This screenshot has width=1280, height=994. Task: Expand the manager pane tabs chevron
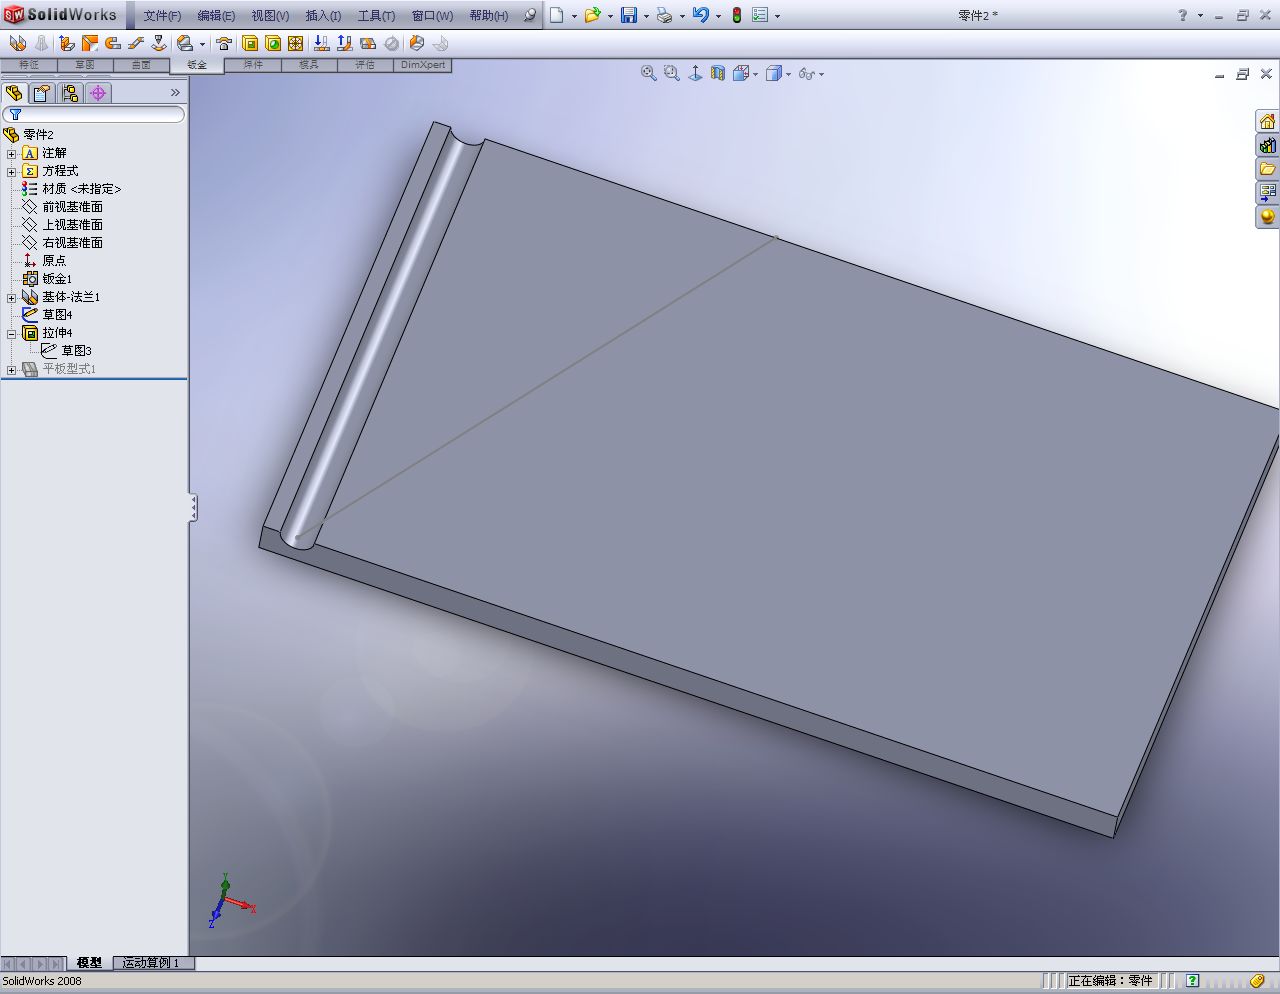(175, 93)
